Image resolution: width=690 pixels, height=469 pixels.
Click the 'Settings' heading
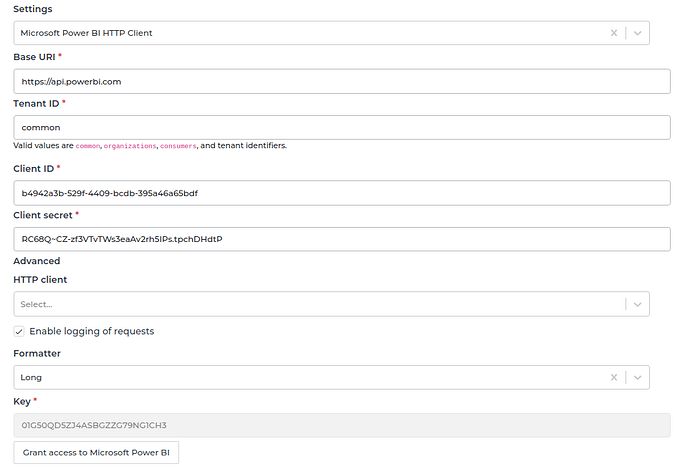33,9
